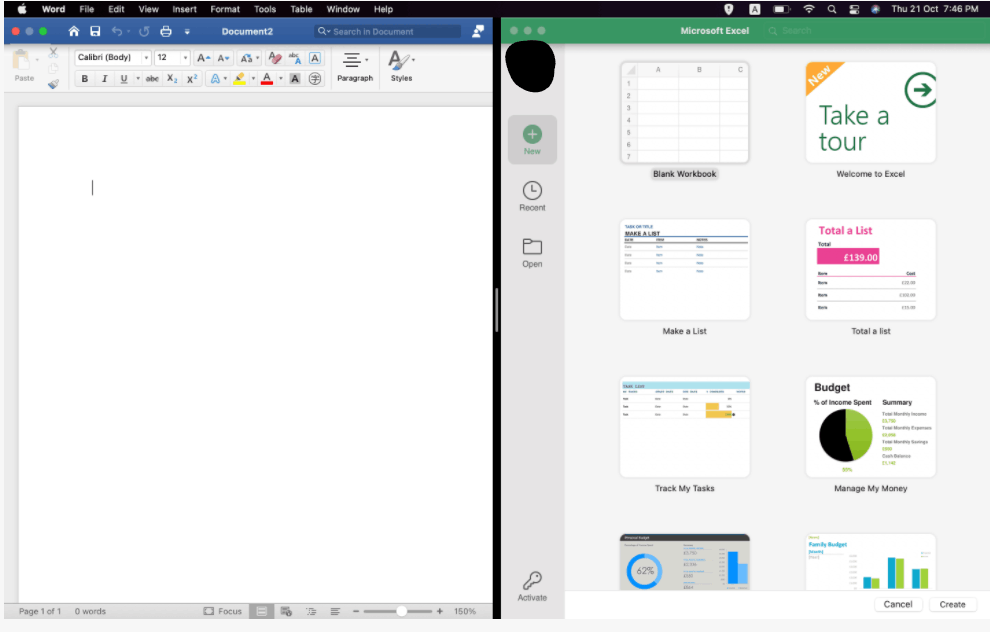Open Recent files in Excel sidebar
Image resolution: width=990 pixels, height=632 pixels.
(532, 196)
